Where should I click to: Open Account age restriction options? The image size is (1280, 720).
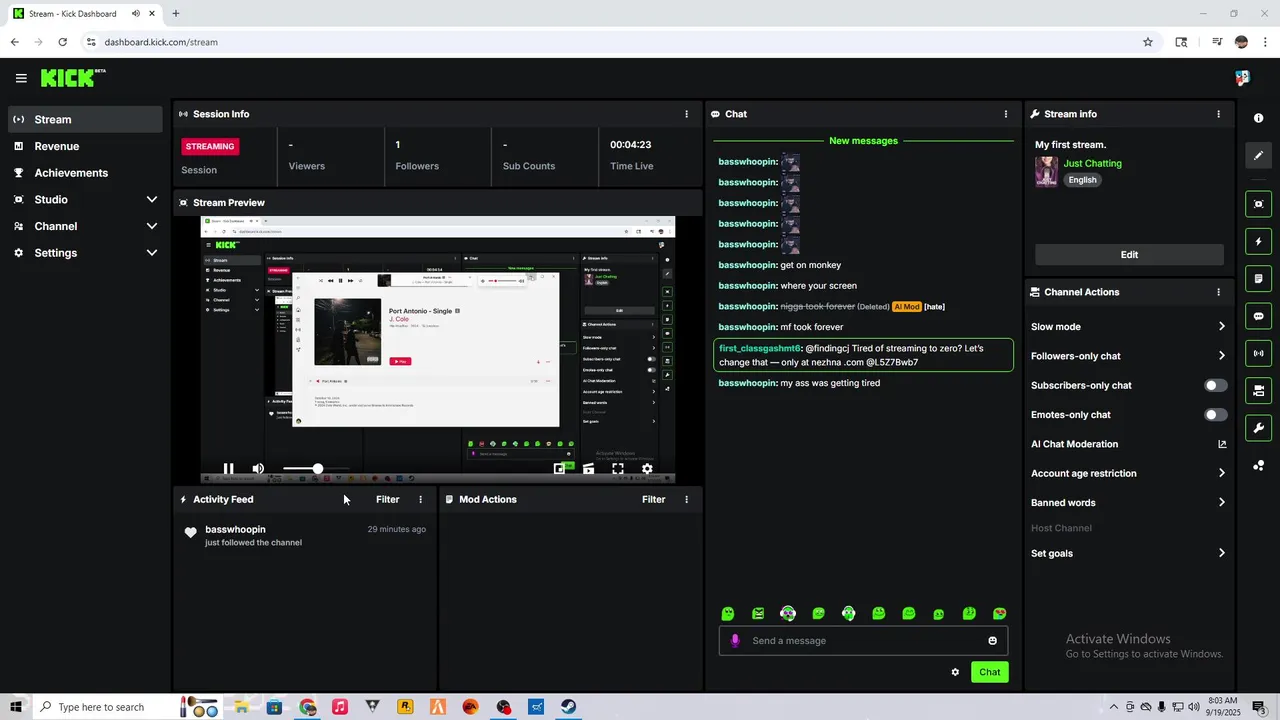1221,473
